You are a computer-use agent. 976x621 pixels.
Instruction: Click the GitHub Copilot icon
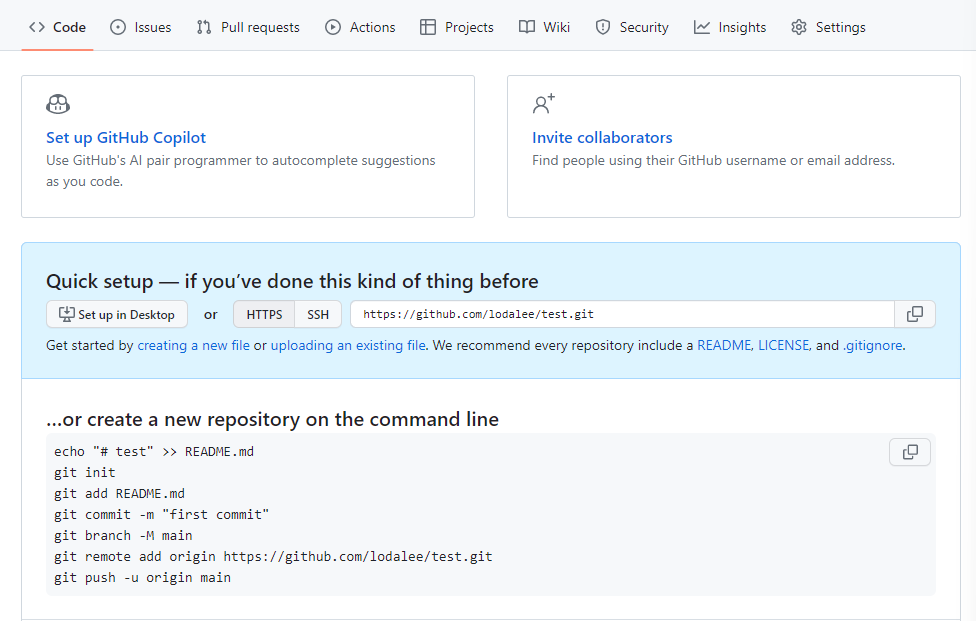(58, 104)
